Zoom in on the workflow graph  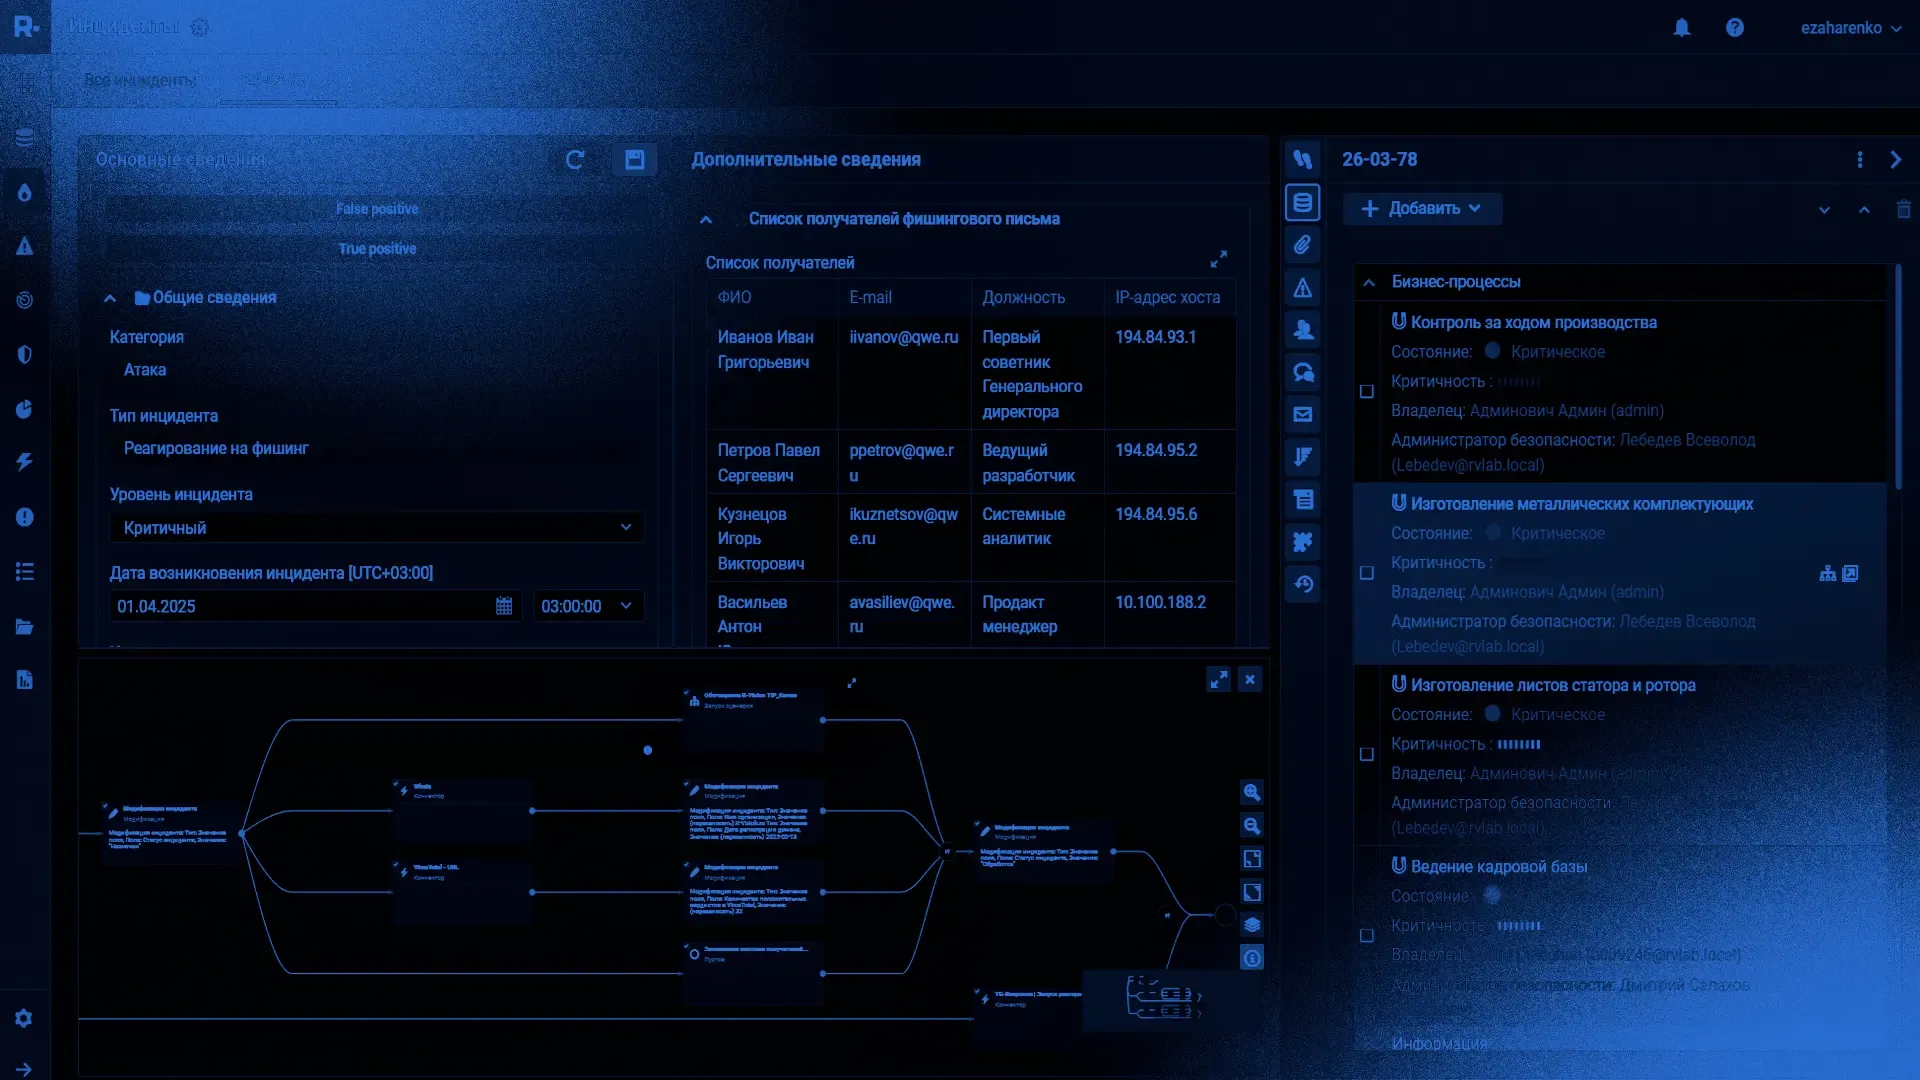1252,792
